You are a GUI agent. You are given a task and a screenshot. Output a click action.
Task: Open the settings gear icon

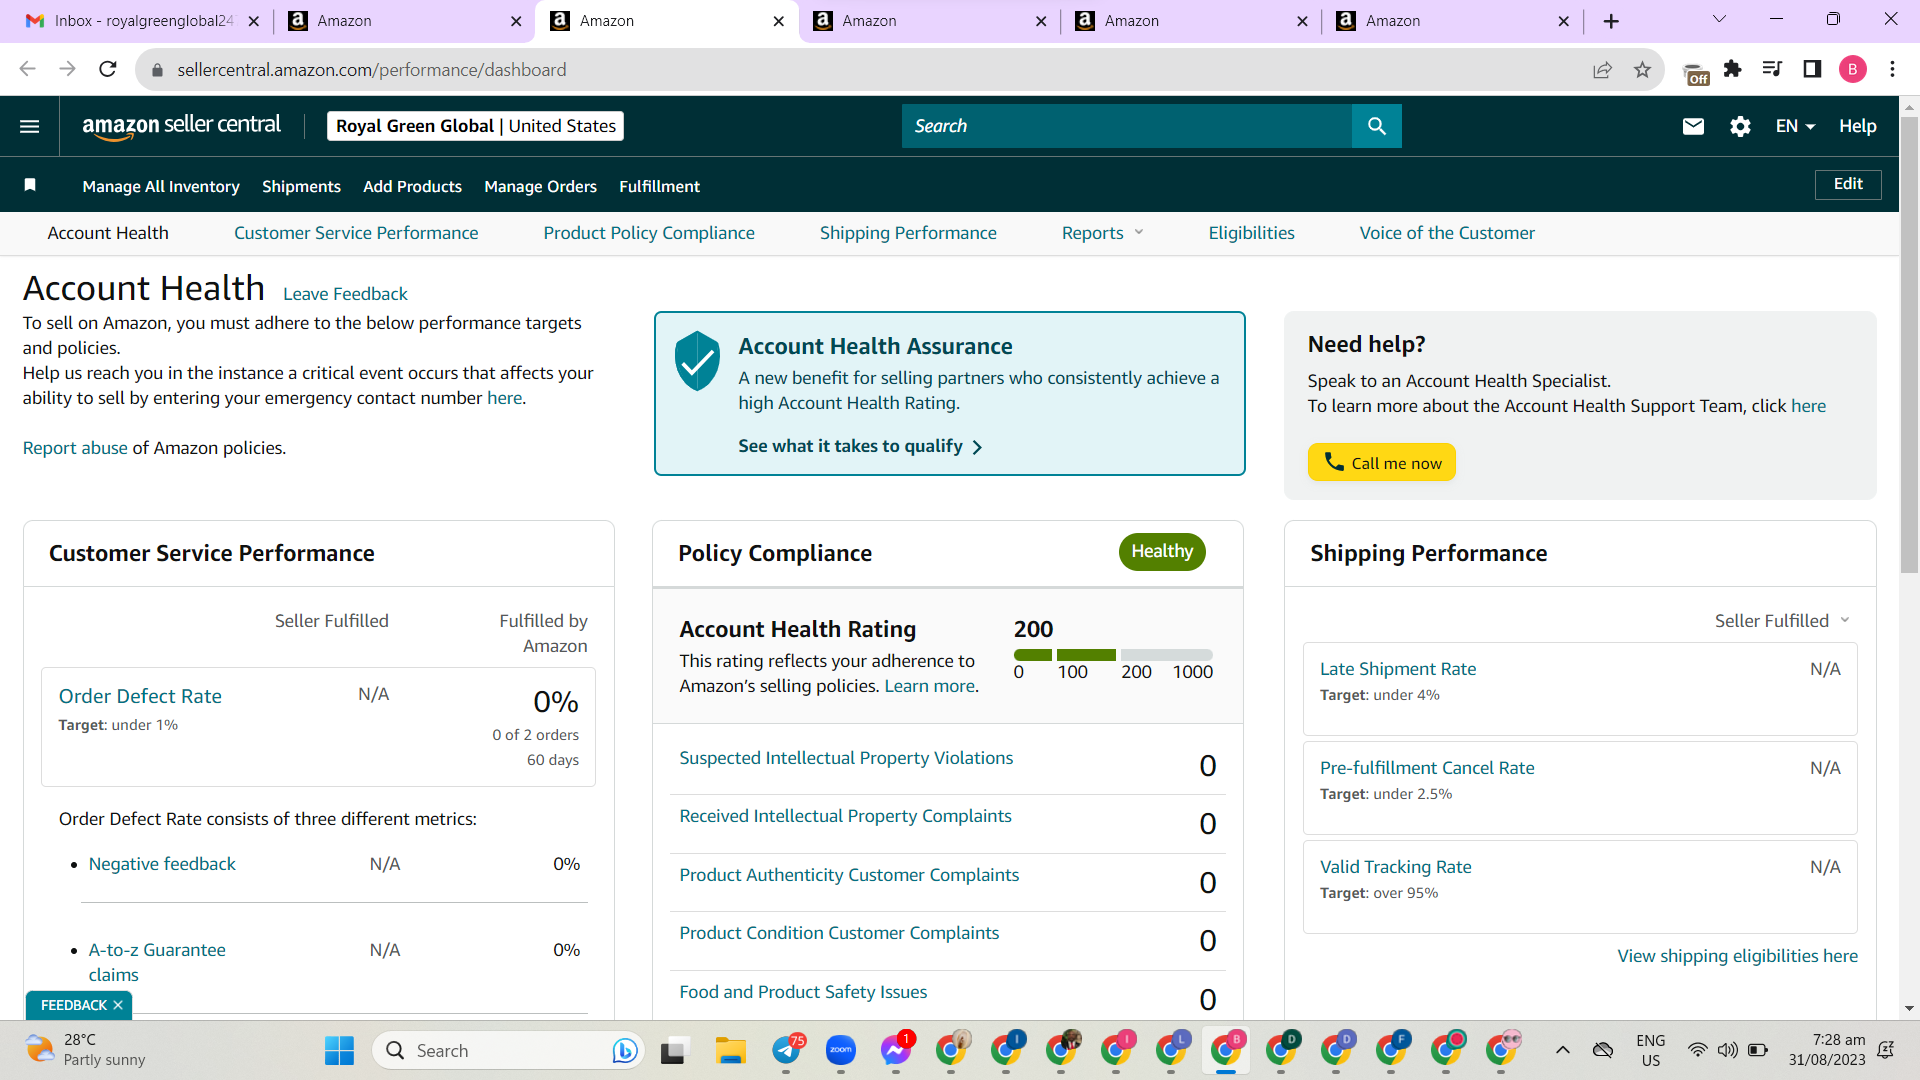point(1740,126)
